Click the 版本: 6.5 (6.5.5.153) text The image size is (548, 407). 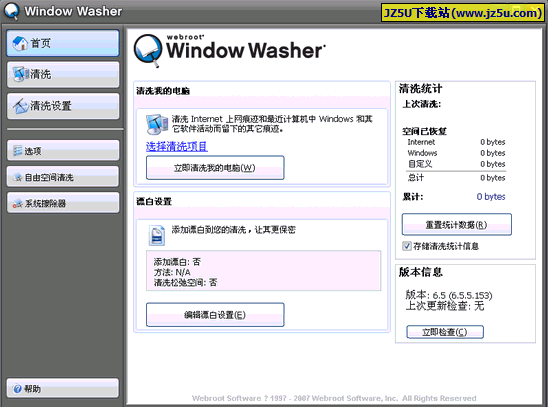[449, 295]
